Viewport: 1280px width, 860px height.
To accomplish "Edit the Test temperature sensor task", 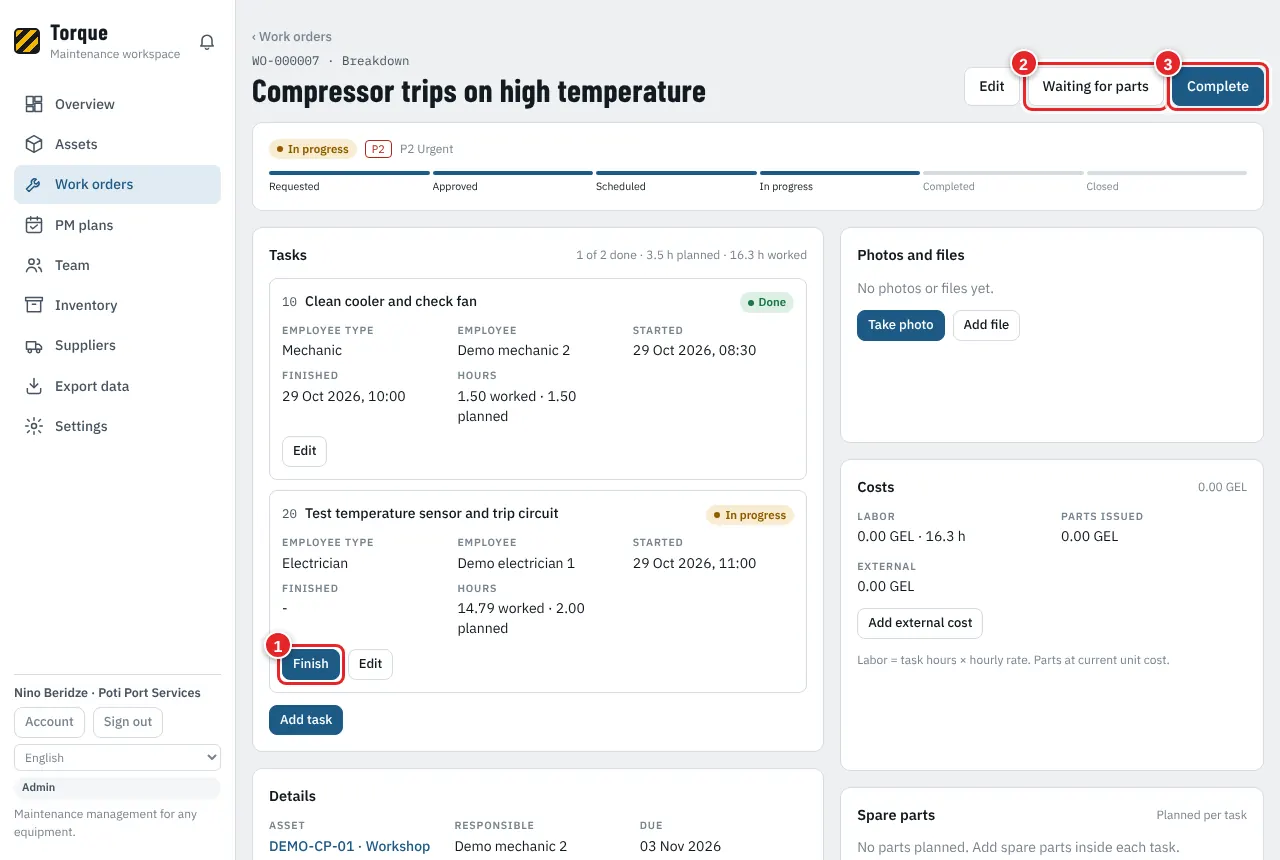I will pos(370,664).
